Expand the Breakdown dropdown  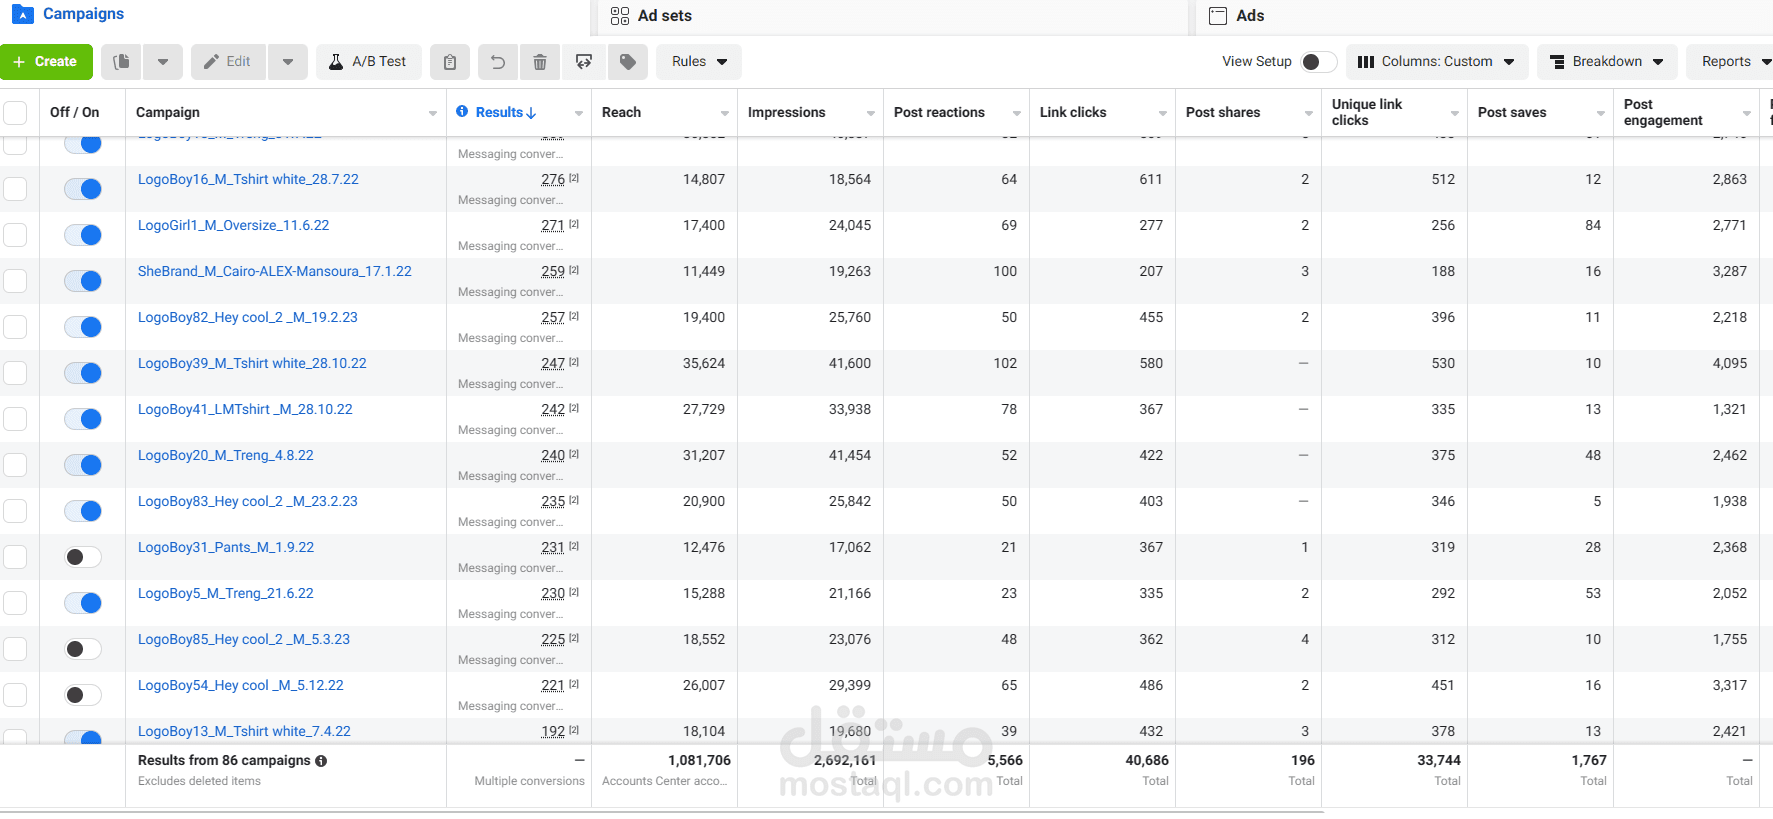[x=1606, y=62]
